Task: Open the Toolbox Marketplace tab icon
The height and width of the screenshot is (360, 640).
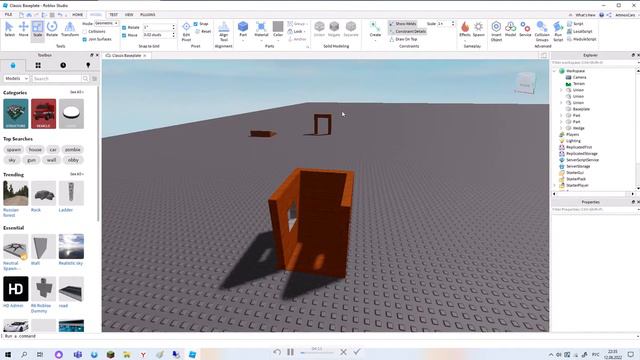Action: pyautogui.click(x=13, y=65)
